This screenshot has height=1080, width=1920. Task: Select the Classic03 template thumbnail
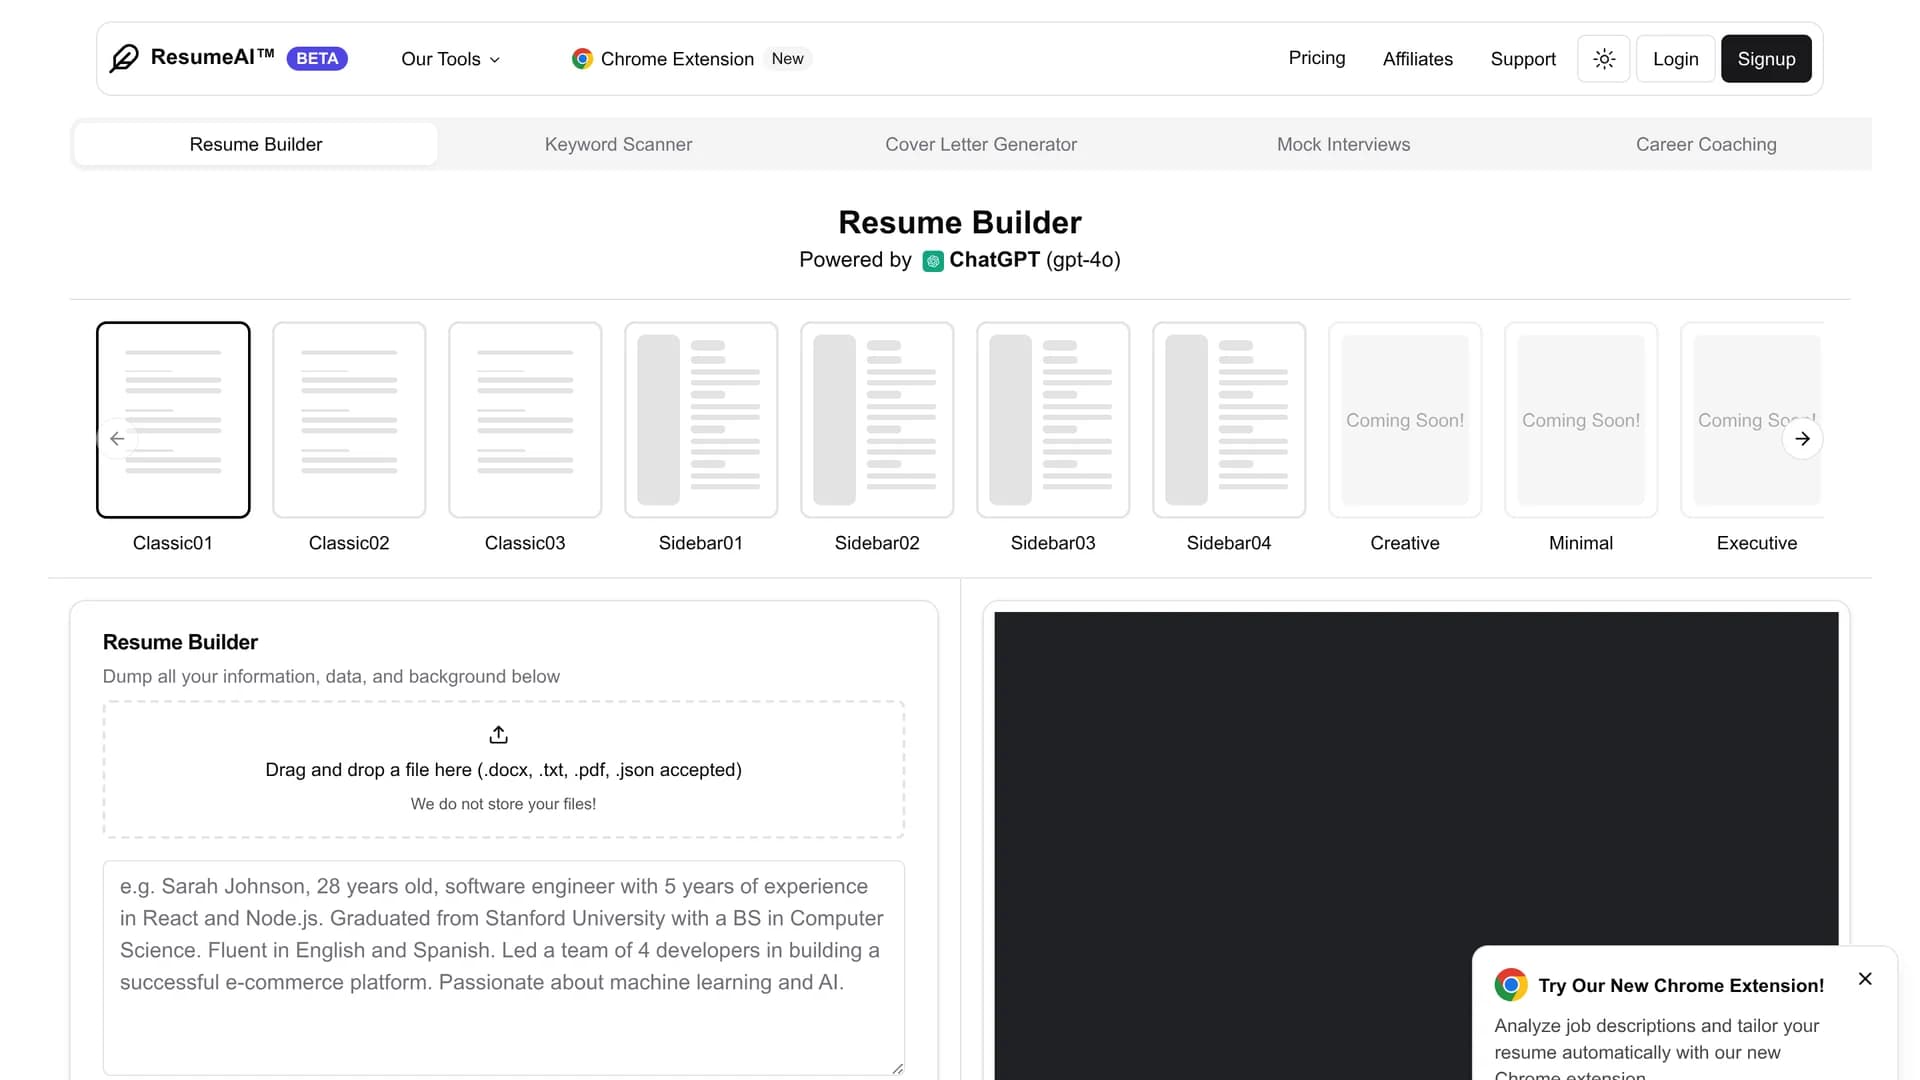click(x=525, y=420)
